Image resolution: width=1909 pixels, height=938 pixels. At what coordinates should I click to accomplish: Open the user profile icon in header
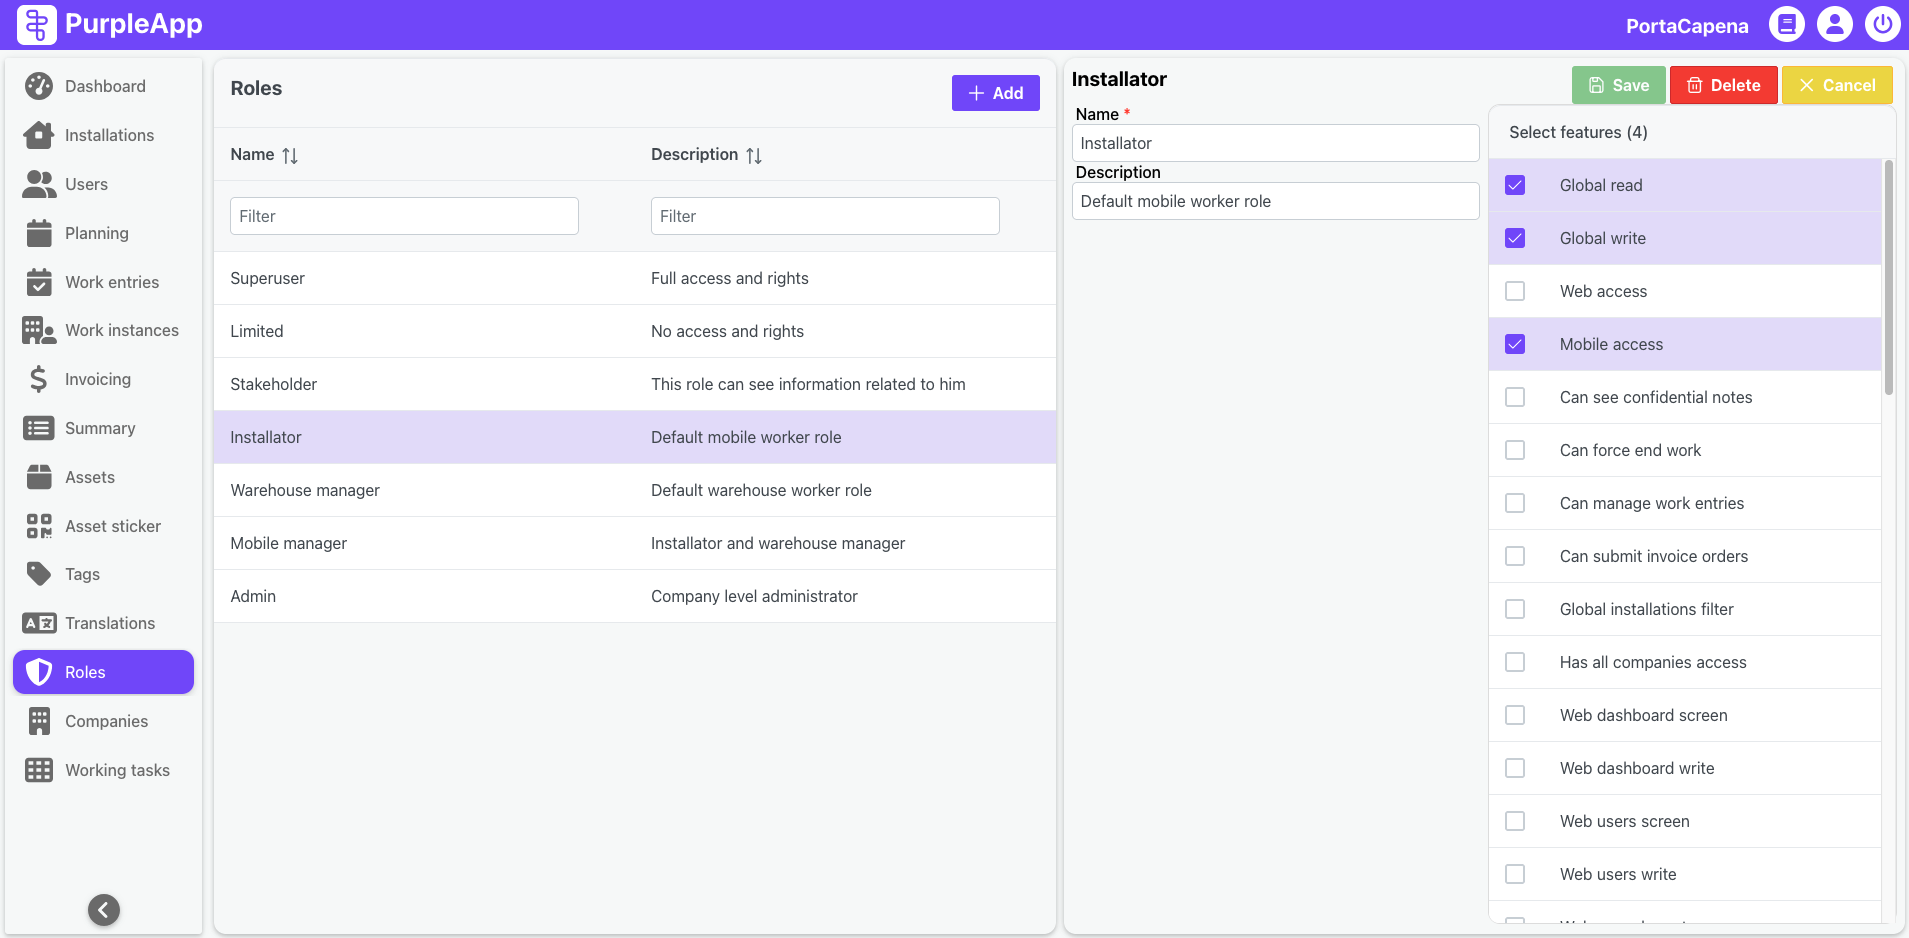[x=1834, y=24]
